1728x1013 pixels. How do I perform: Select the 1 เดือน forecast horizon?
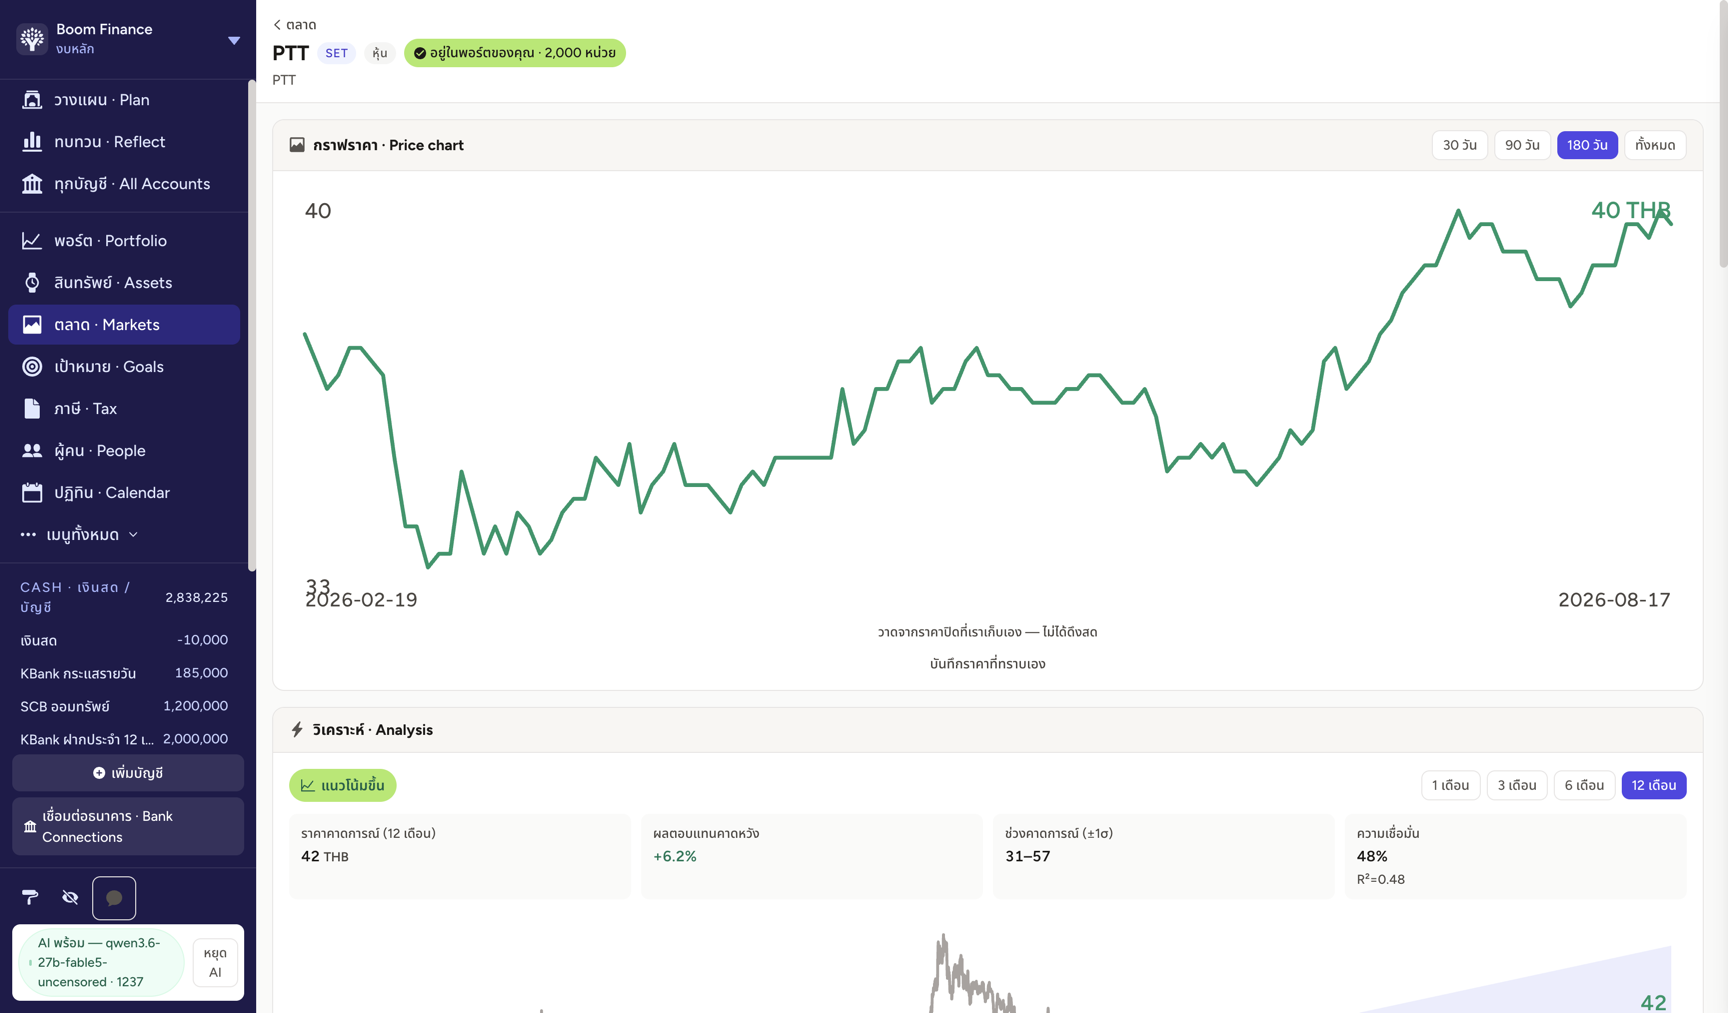coord(1451,785)
